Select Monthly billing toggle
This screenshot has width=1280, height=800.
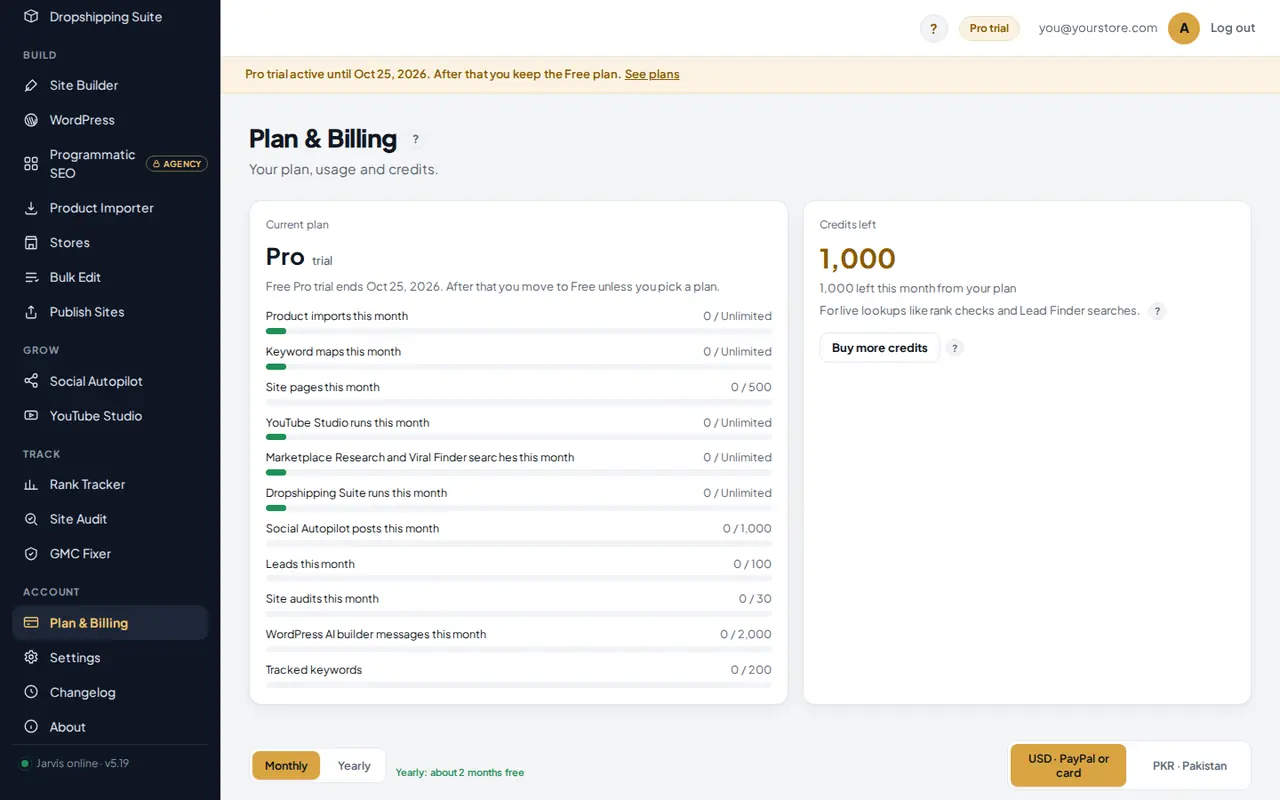(x=286, y=766)
